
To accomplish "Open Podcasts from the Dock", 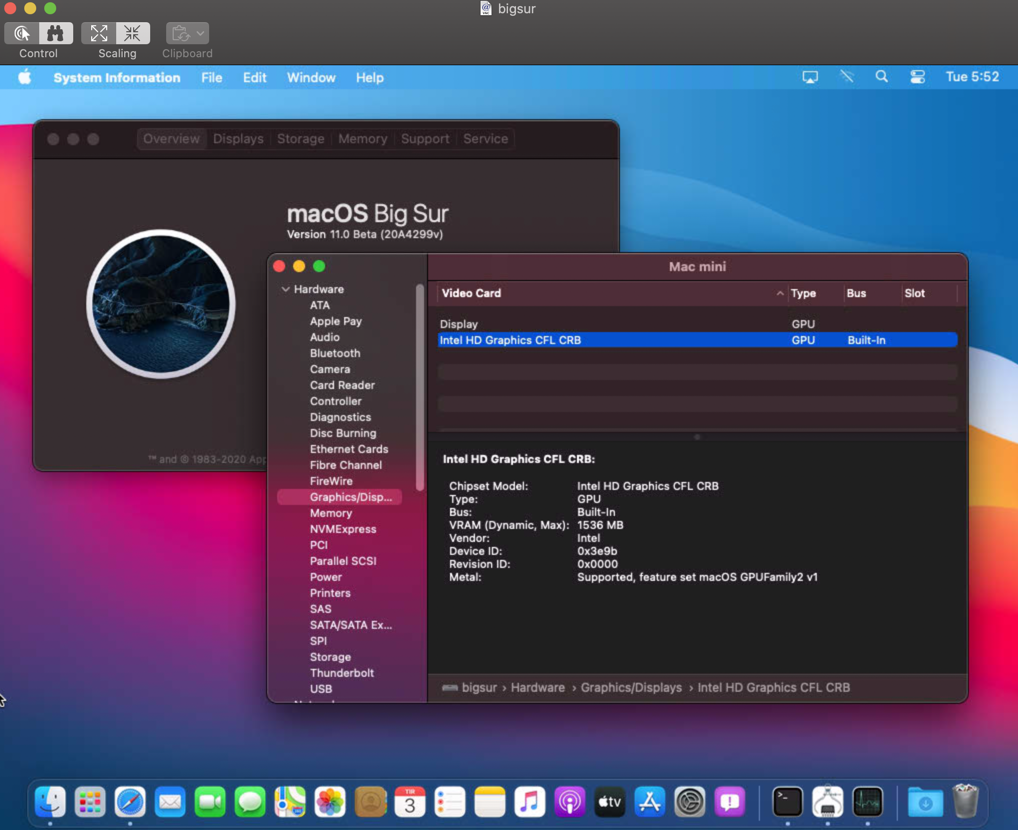I will (570, 802).
